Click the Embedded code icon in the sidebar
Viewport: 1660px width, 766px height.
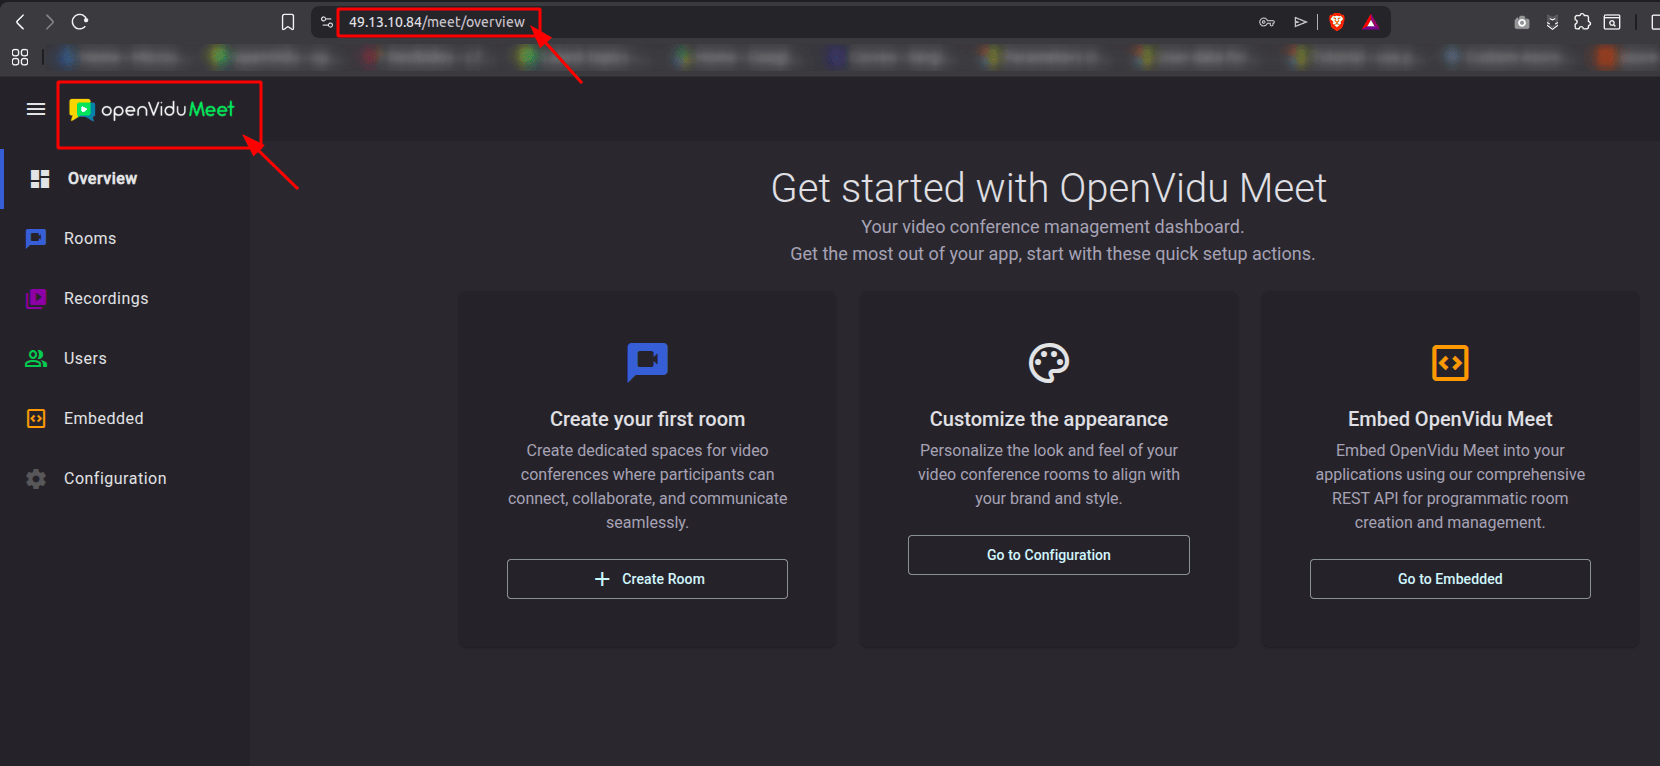point(36,418)
